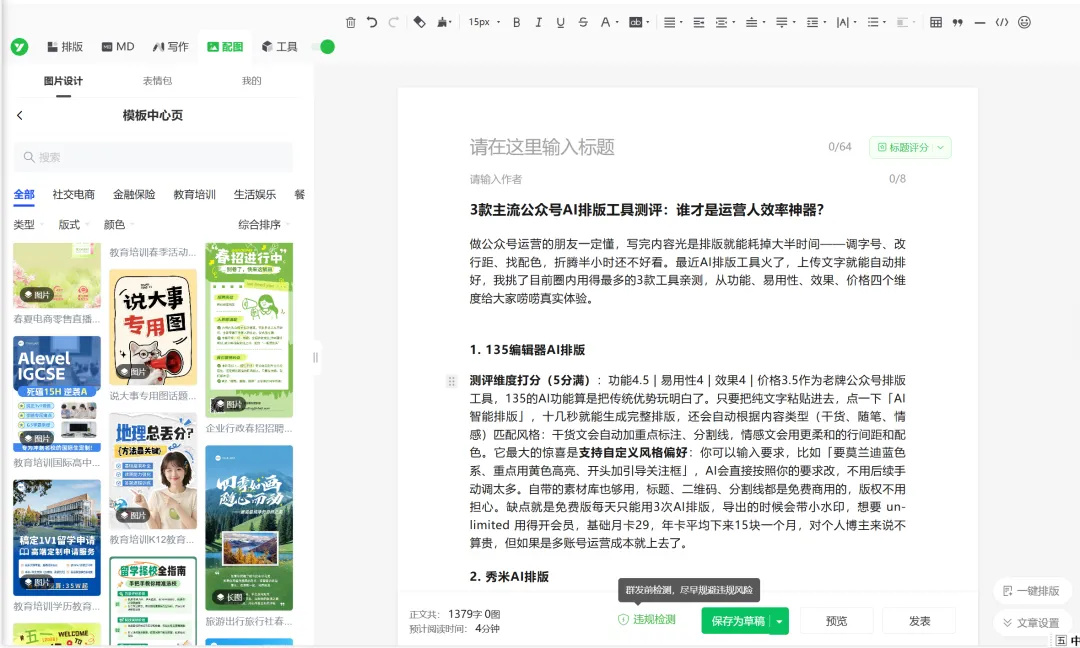
Task: Click the 保存为草稿 button
Action: pos(736,621)
